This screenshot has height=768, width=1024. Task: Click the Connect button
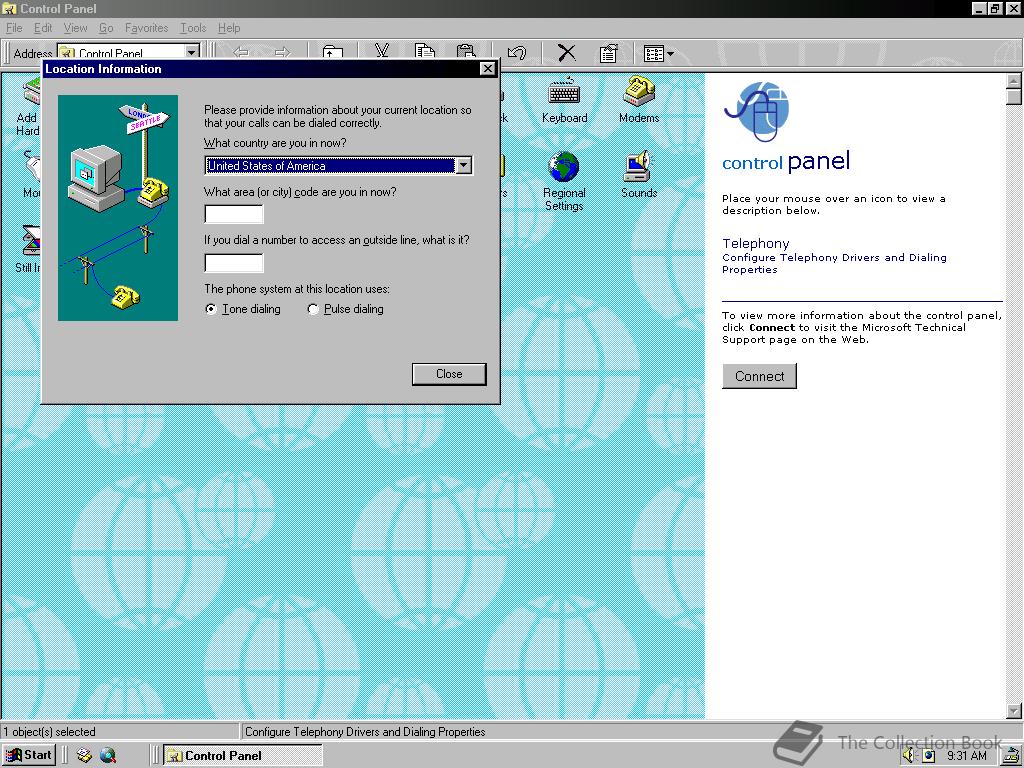[759, 376]
